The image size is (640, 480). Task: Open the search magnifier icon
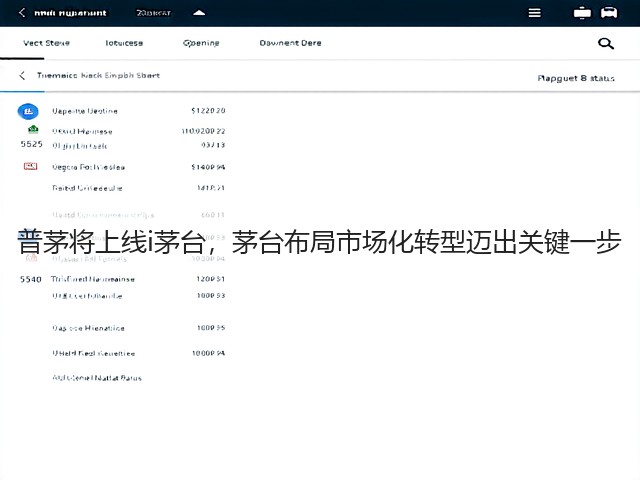click(606, 43)
